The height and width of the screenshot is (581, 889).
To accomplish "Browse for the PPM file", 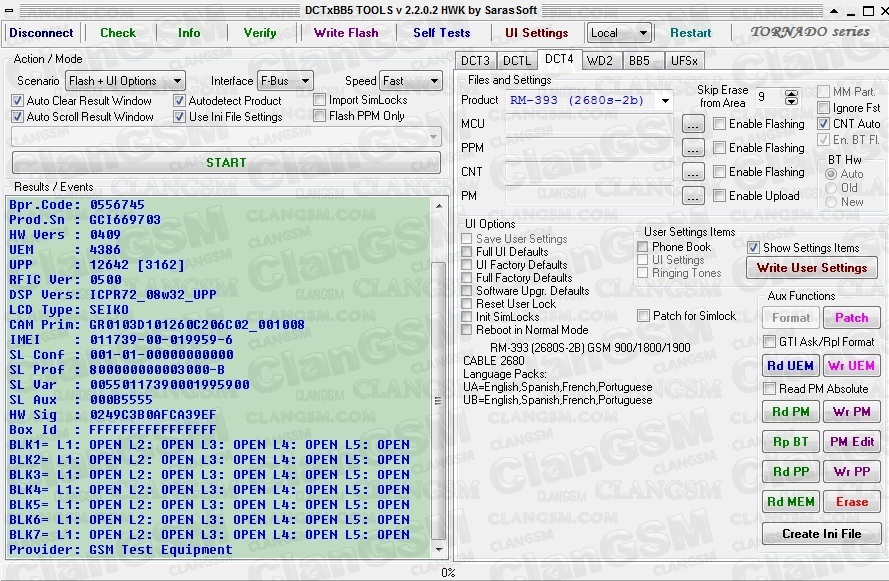I will (x=693, y=148).
